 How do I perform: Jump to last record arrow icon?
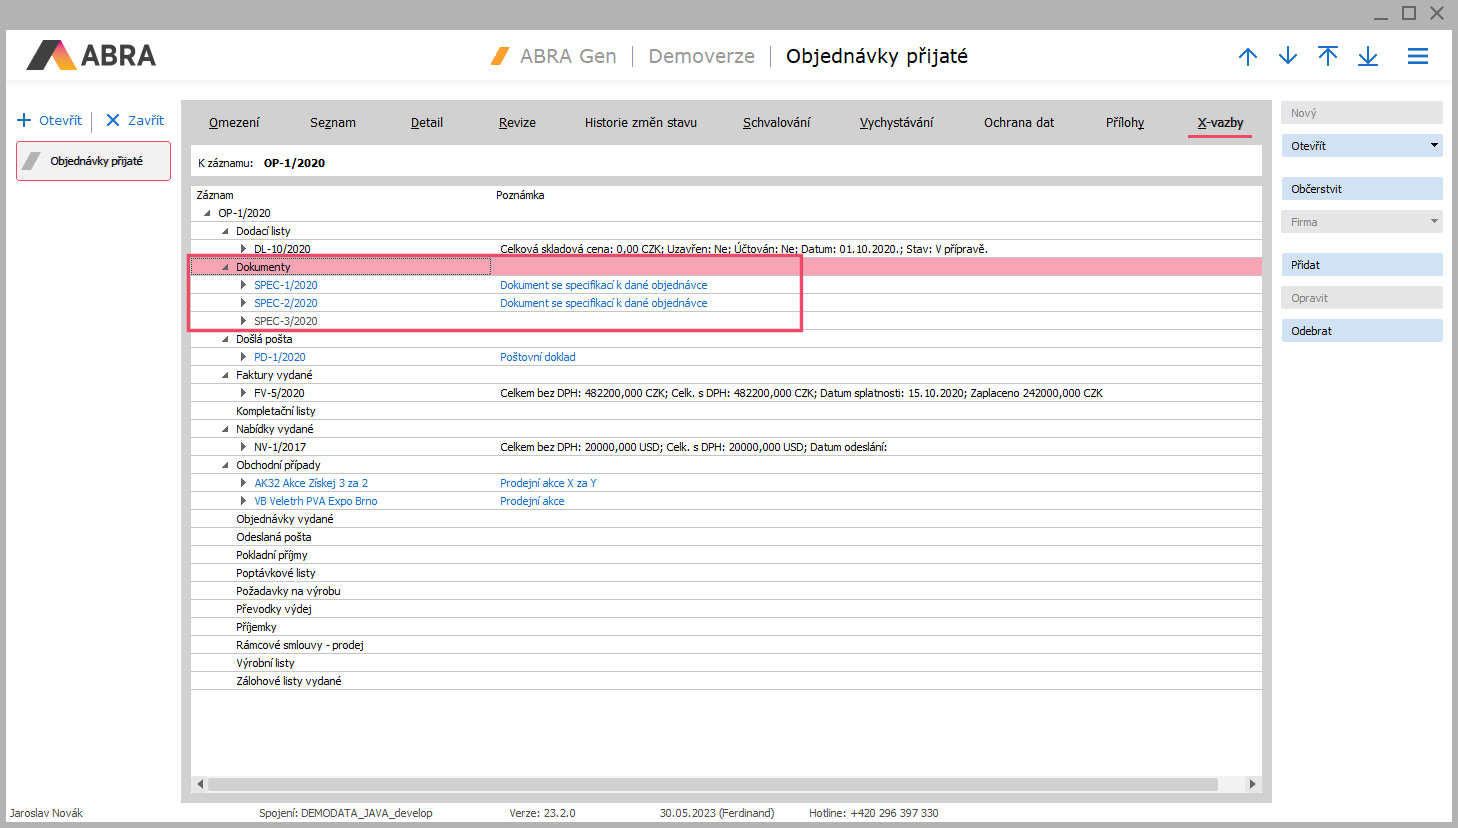click(x=1367, y=56)
